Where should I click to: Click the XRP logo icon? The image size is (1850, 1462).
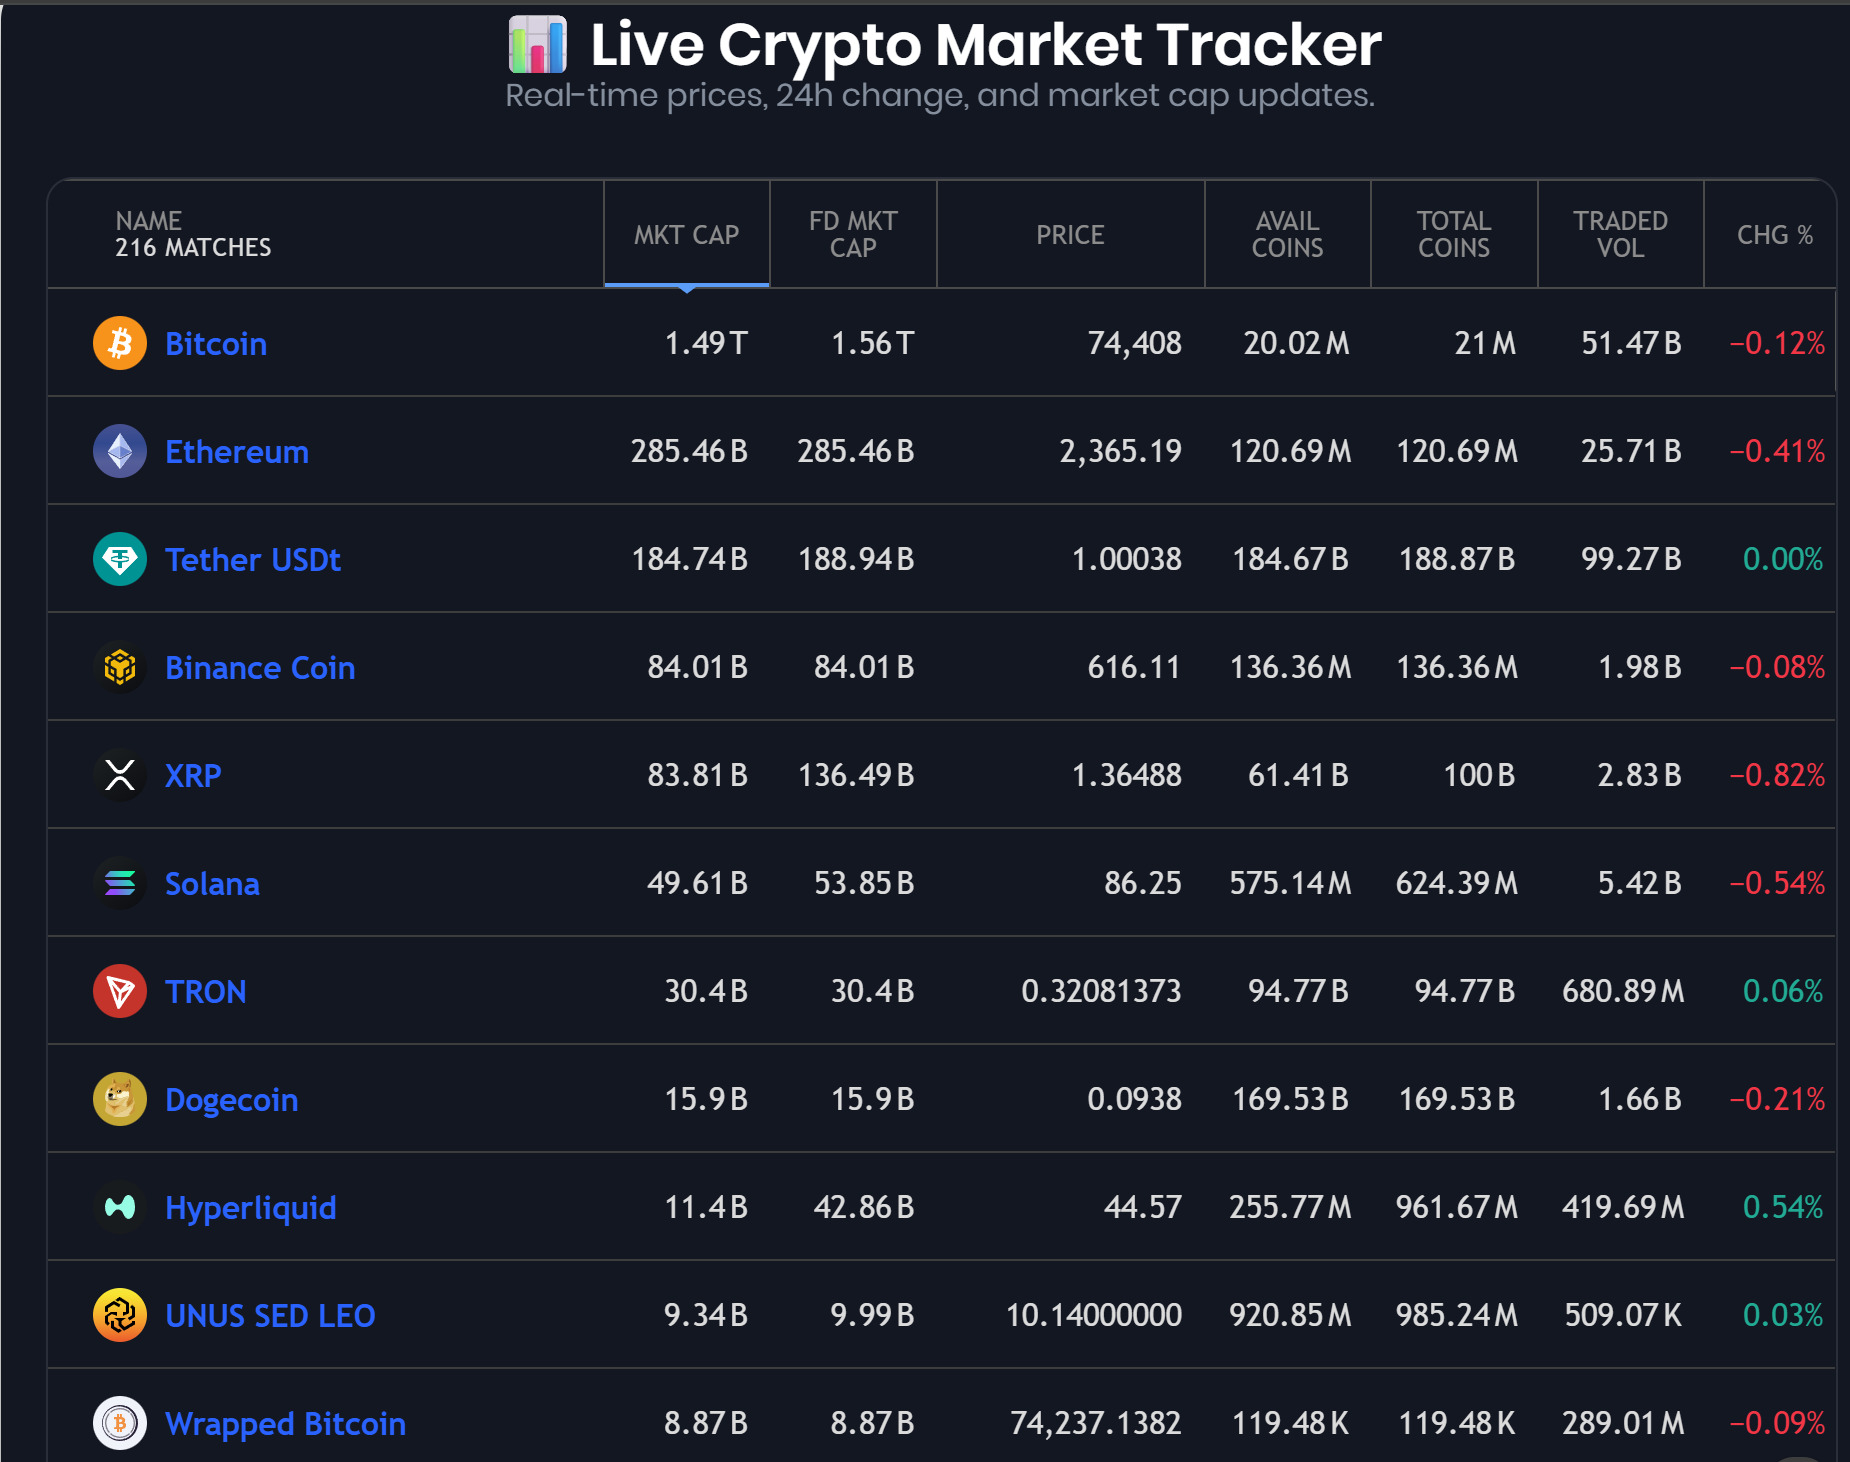[x=119, y=775]
